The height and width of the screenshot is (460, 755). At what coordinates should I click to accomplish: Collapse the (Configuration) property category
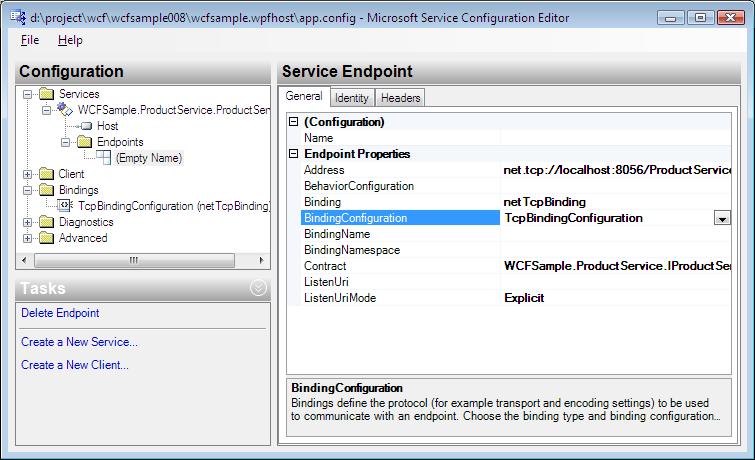[x=293, y=122]
